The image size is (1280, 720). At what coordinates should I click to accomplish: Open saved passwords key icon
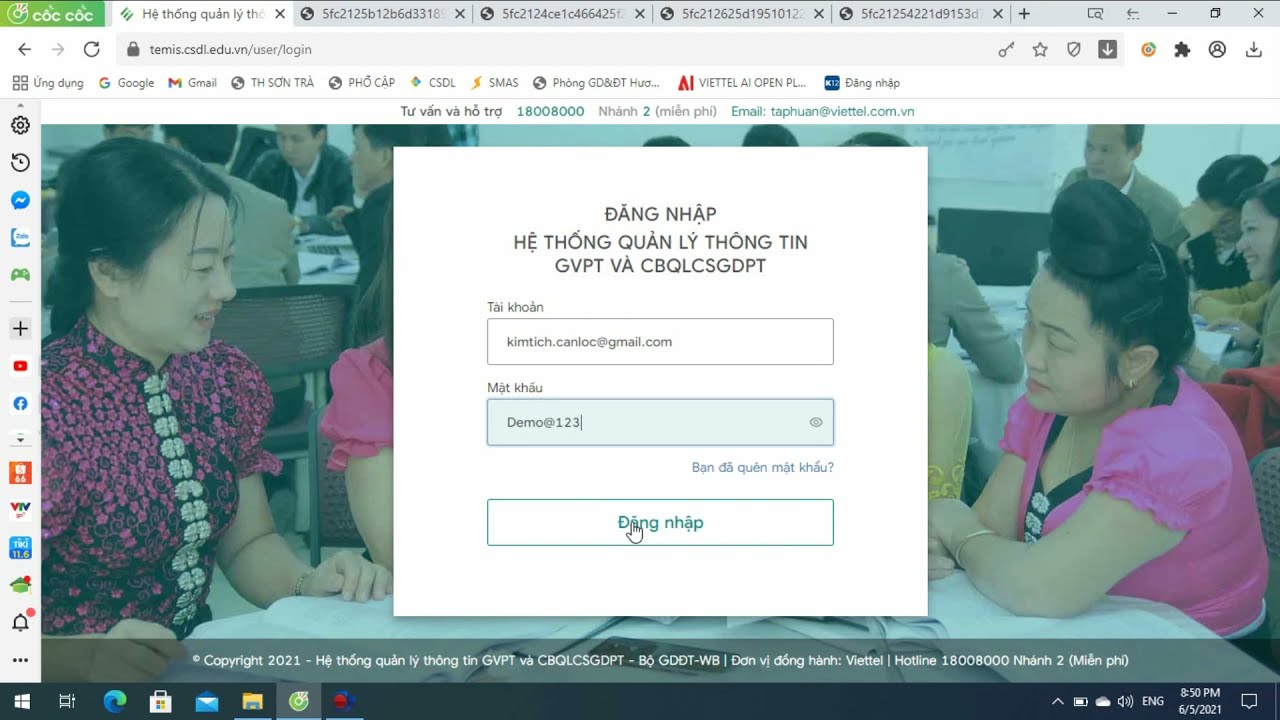[x=1006, y=49]
